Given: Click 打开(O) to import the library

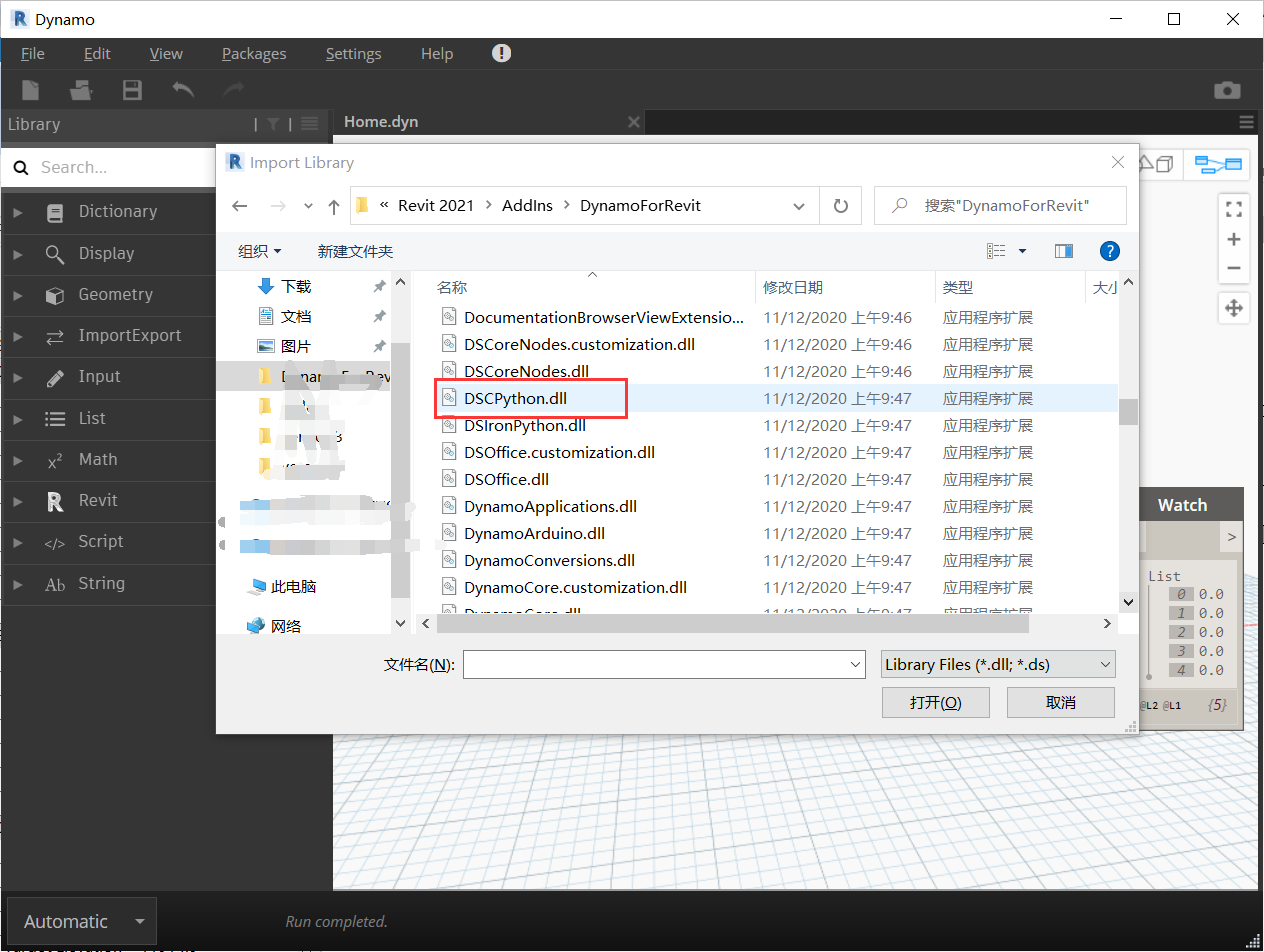Looking at the screenshot, I should [935, 702].
